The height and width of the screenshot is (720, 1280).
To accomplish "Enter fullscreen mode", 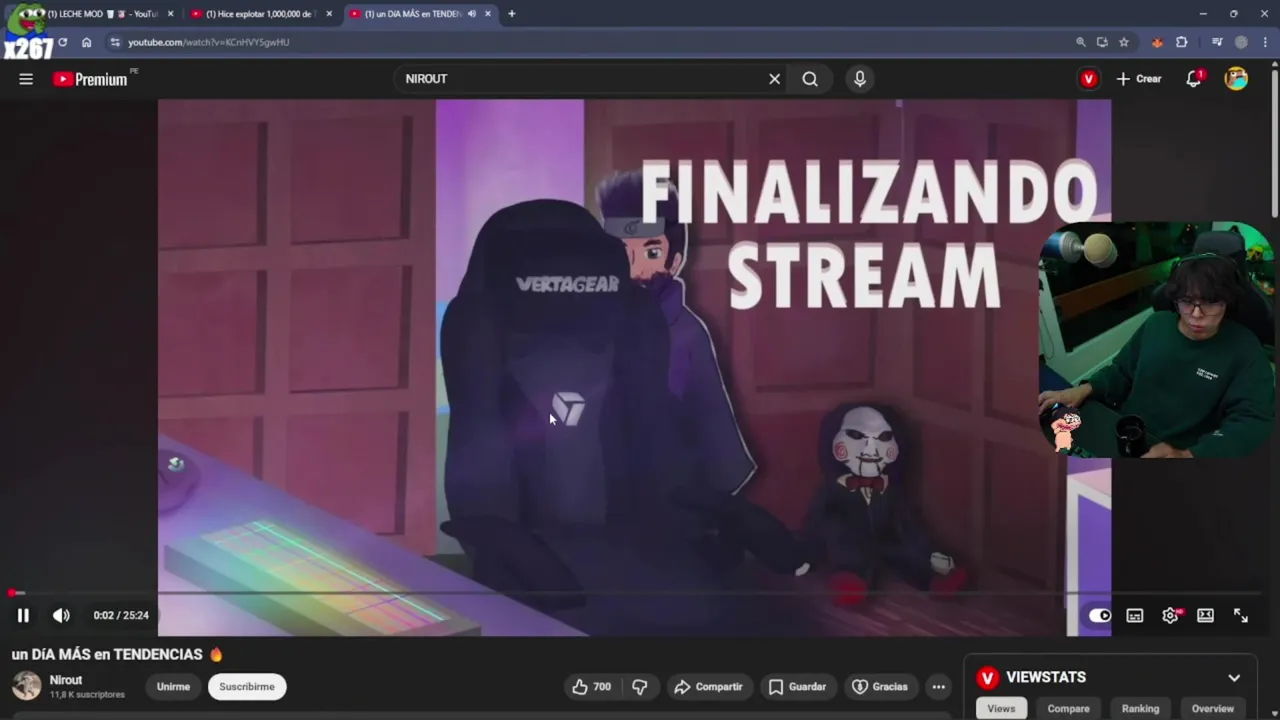I will [1241, 615].
